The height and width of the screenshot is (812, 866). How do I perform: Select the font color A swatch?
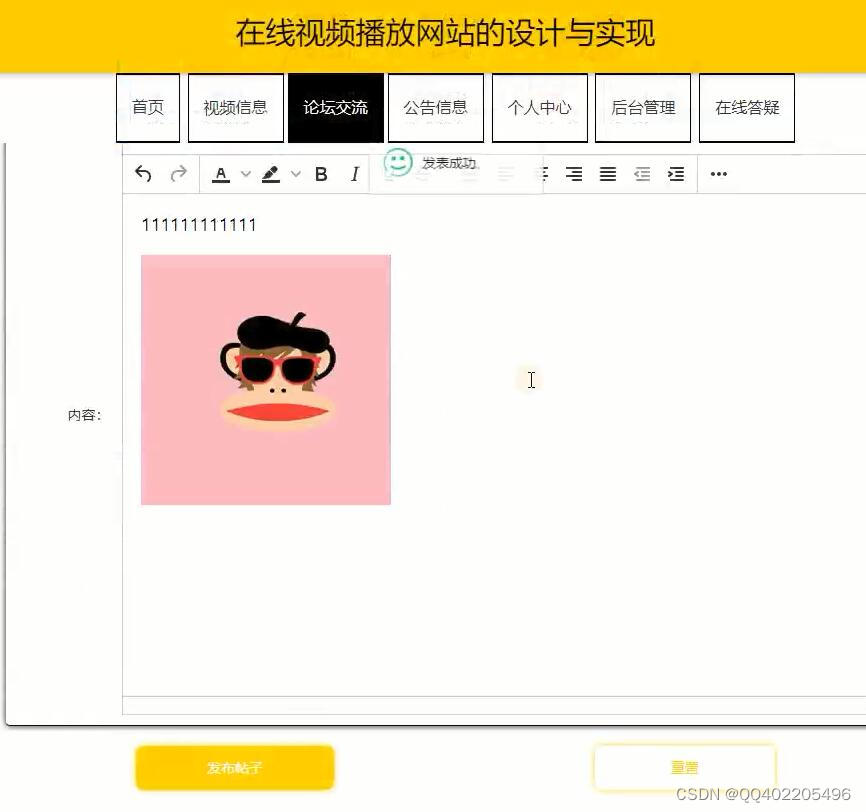220,174
